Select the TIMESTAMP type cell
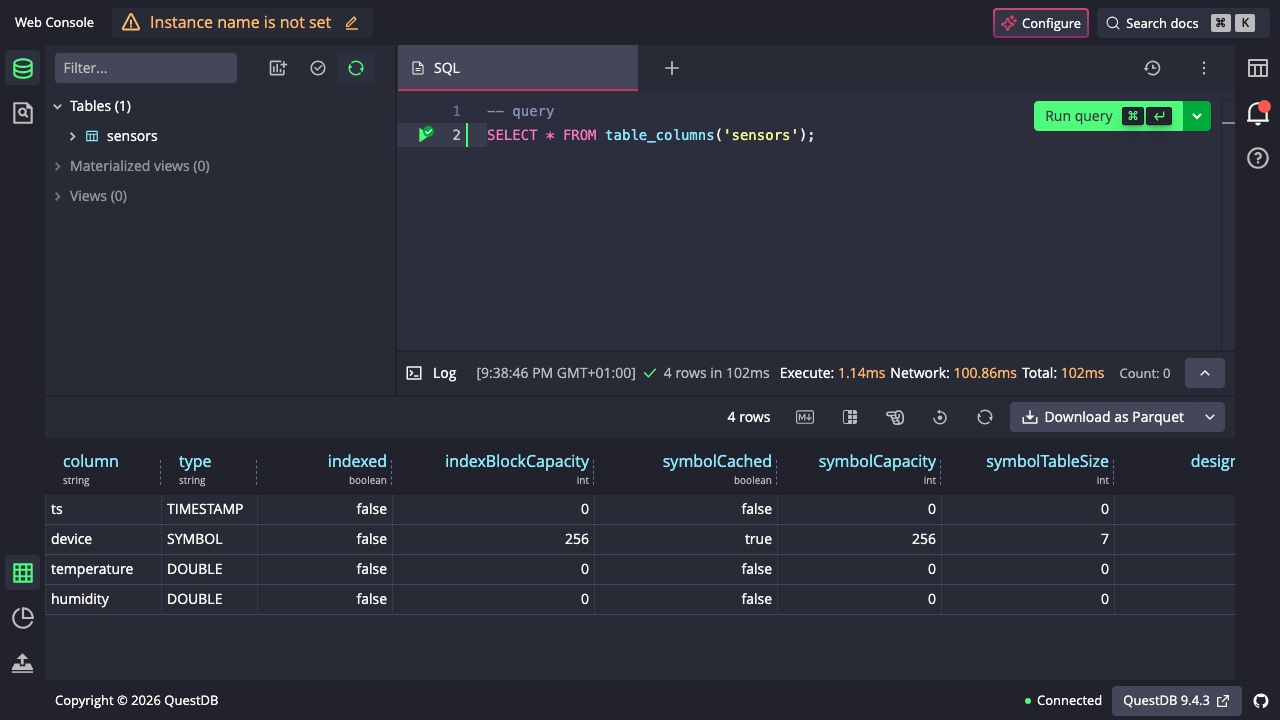1280x720 pixels. pyautogui.click(x=209, y=509)
